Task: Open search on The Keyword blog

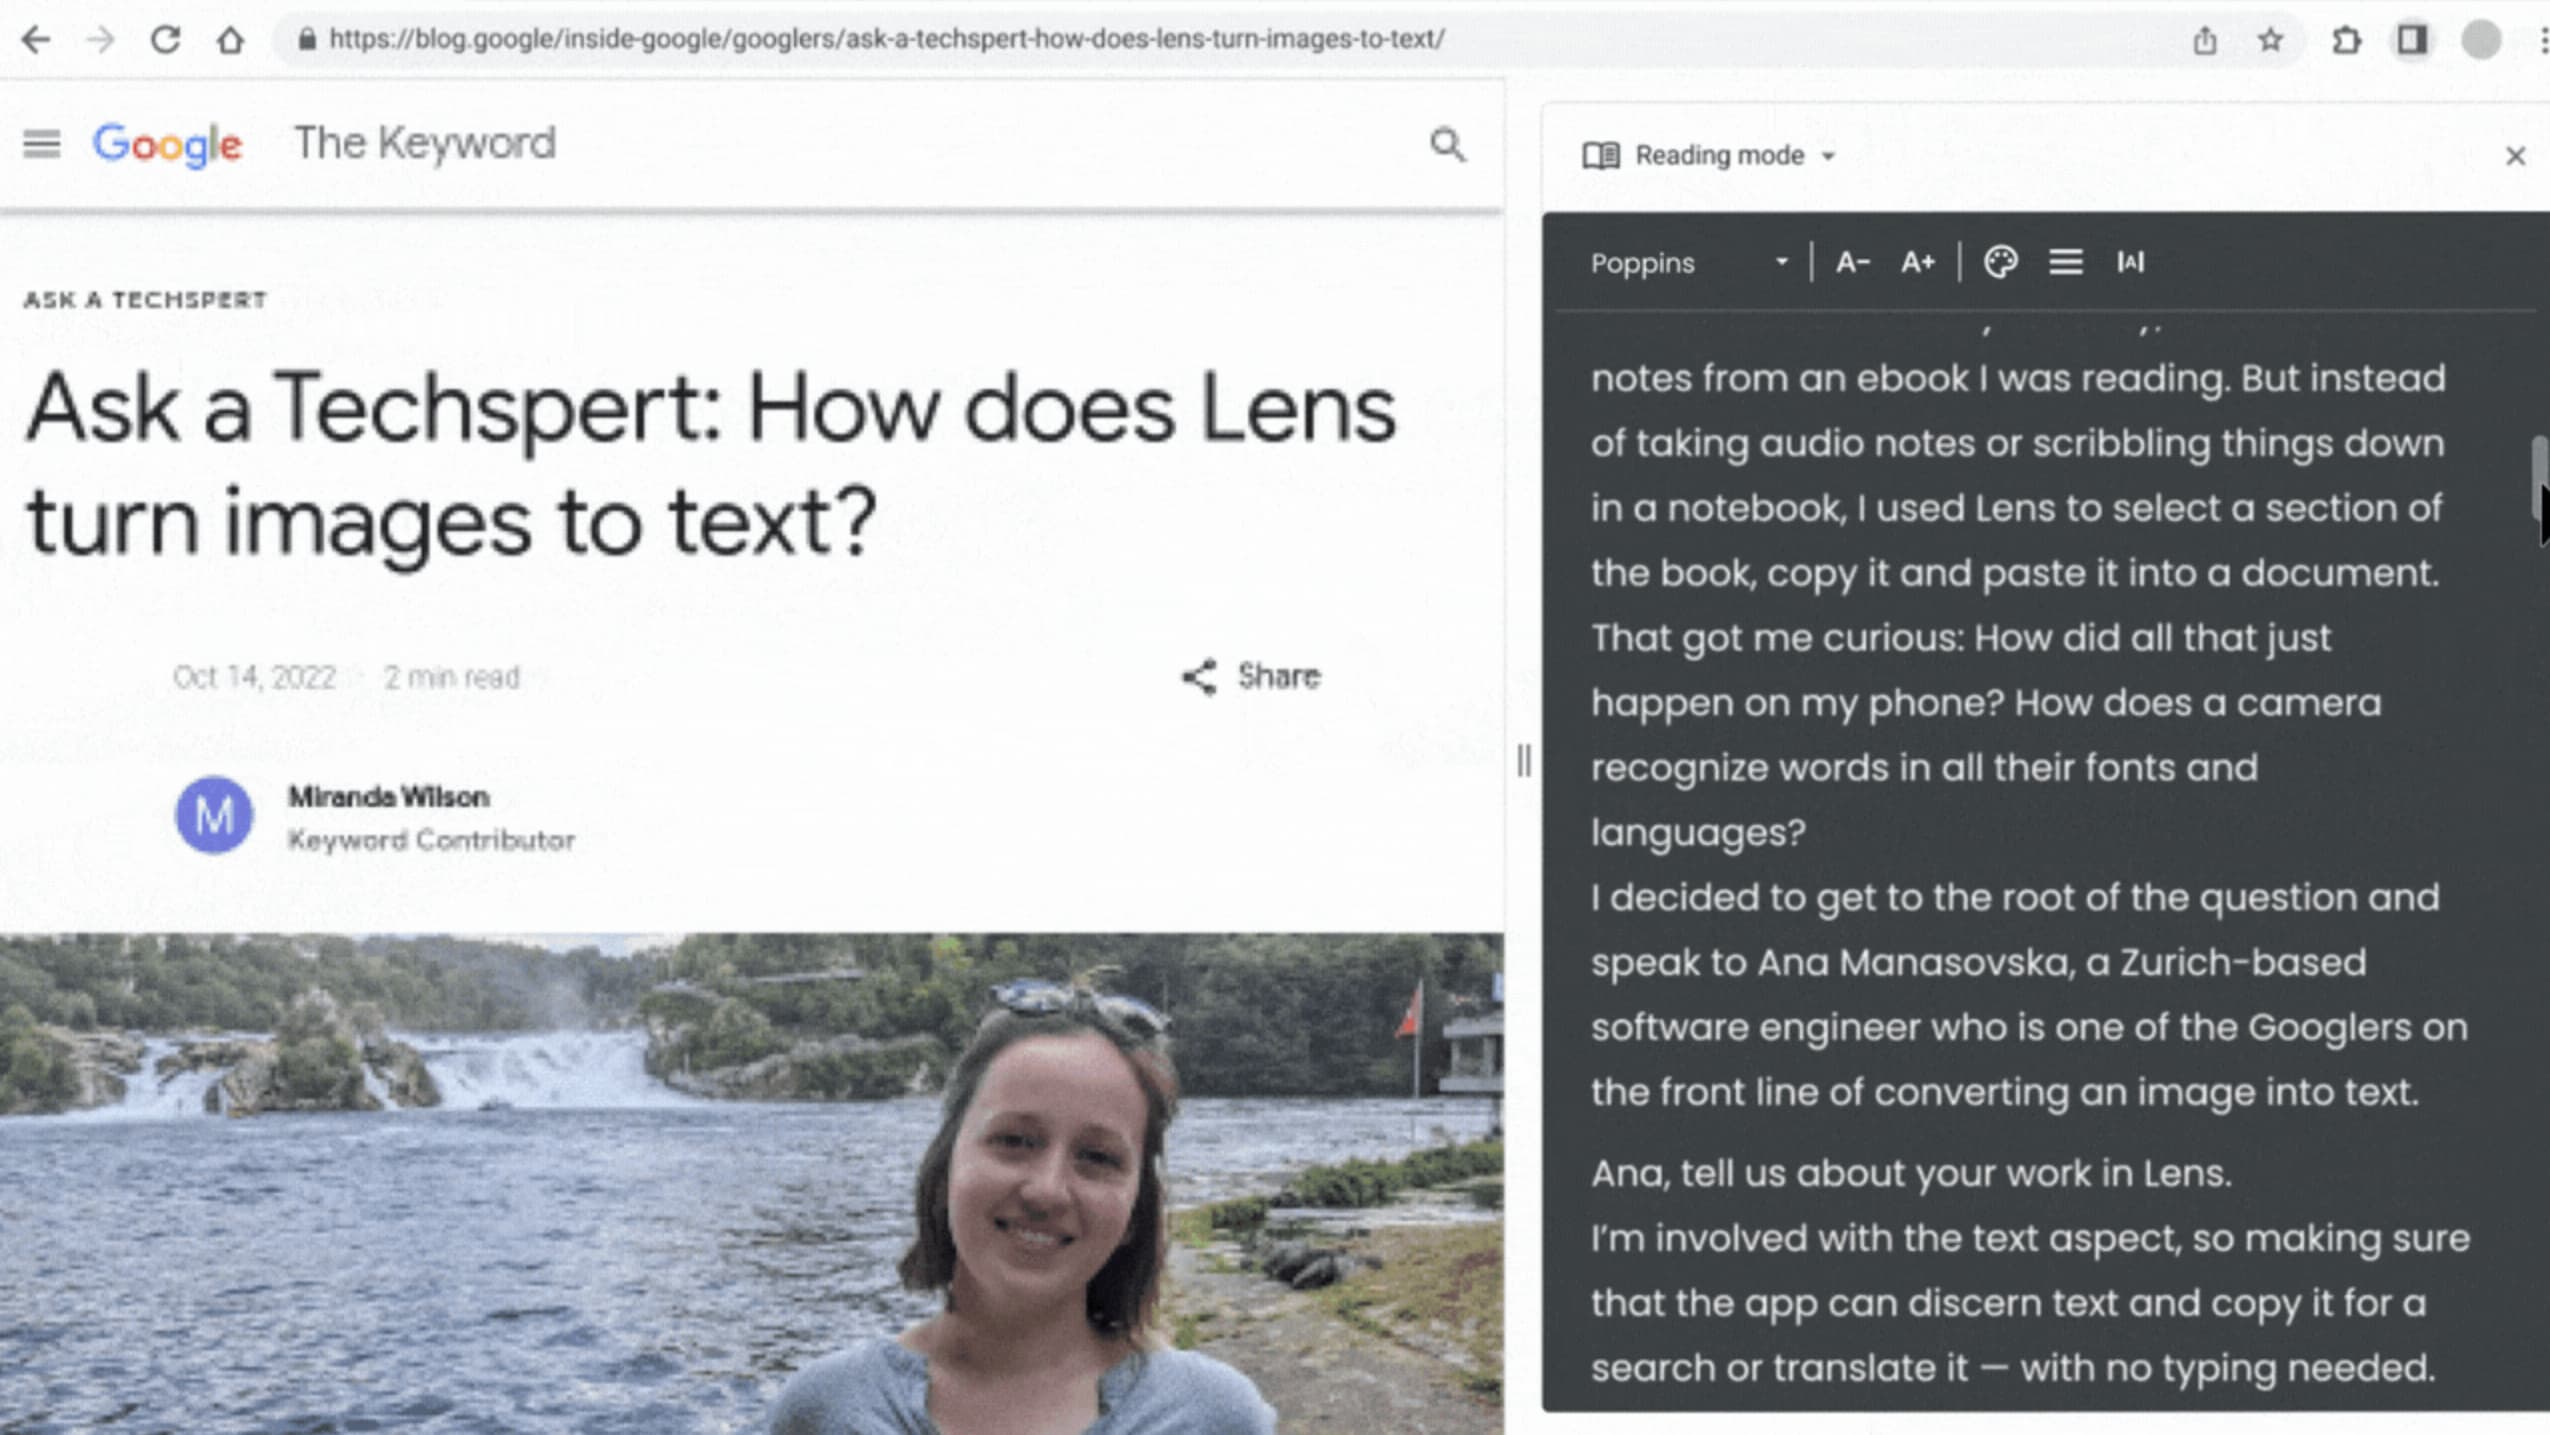Action: pos(1447,145)
